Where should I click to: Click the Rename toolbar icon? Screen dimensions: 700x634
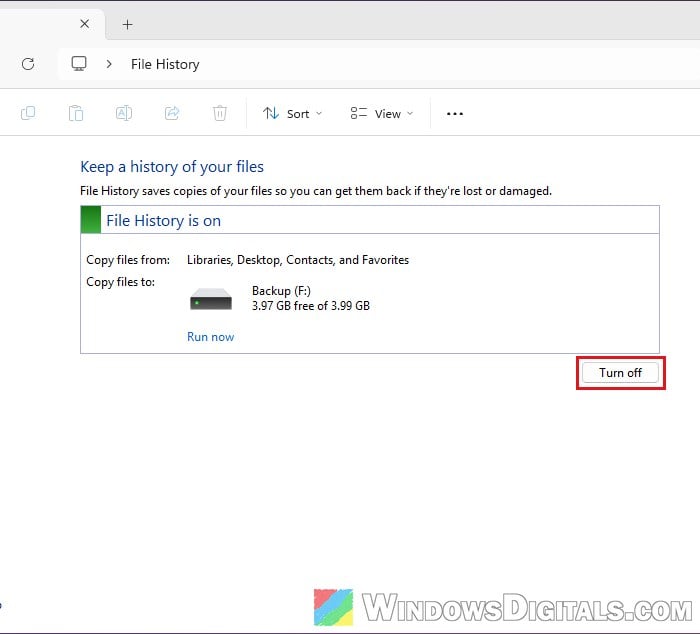pyautogui.click(x=124, y=113)
